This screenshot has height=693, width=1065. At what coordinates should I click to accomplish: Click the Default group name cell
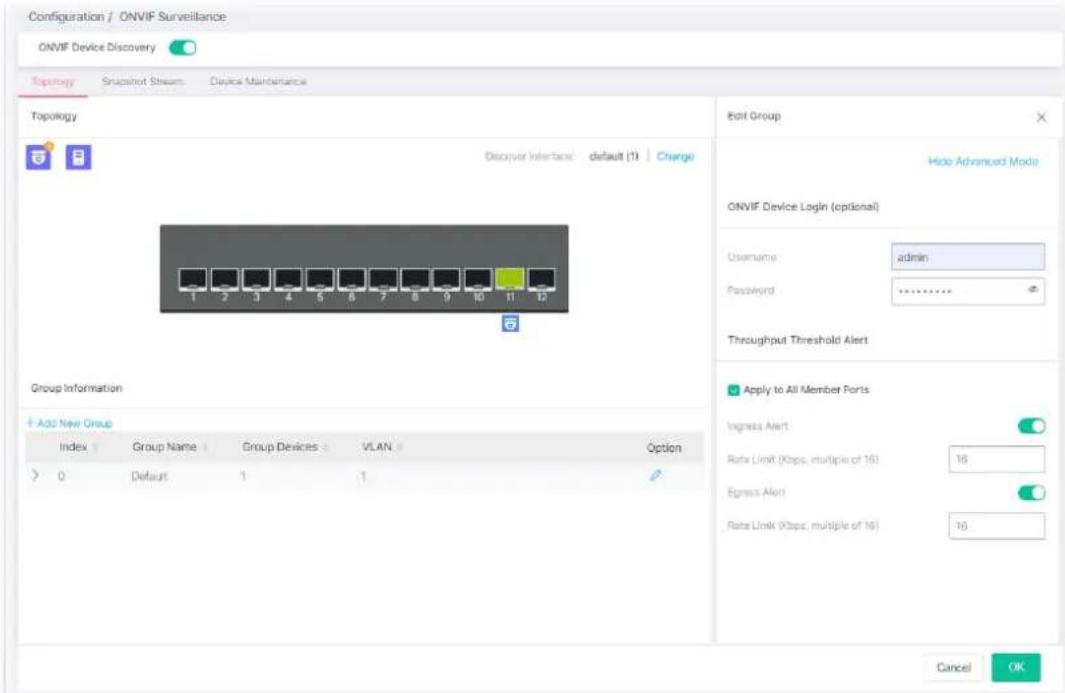click(149, 476)
